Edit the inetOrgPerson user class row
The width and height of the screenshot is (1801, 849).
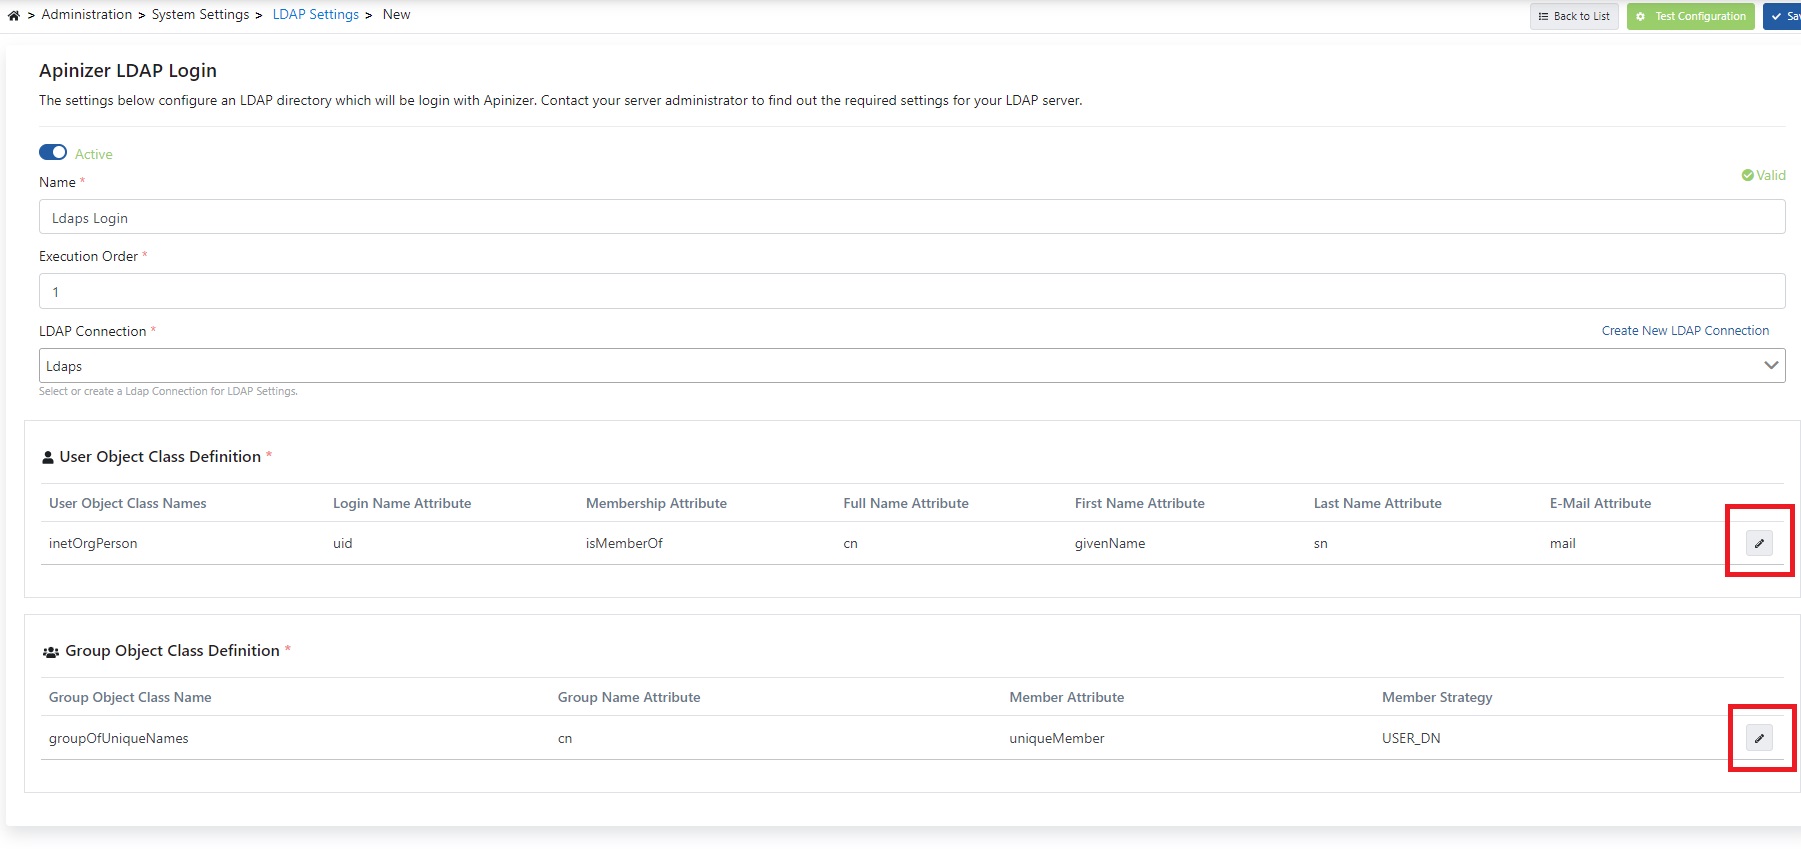tap(1759, 543)
